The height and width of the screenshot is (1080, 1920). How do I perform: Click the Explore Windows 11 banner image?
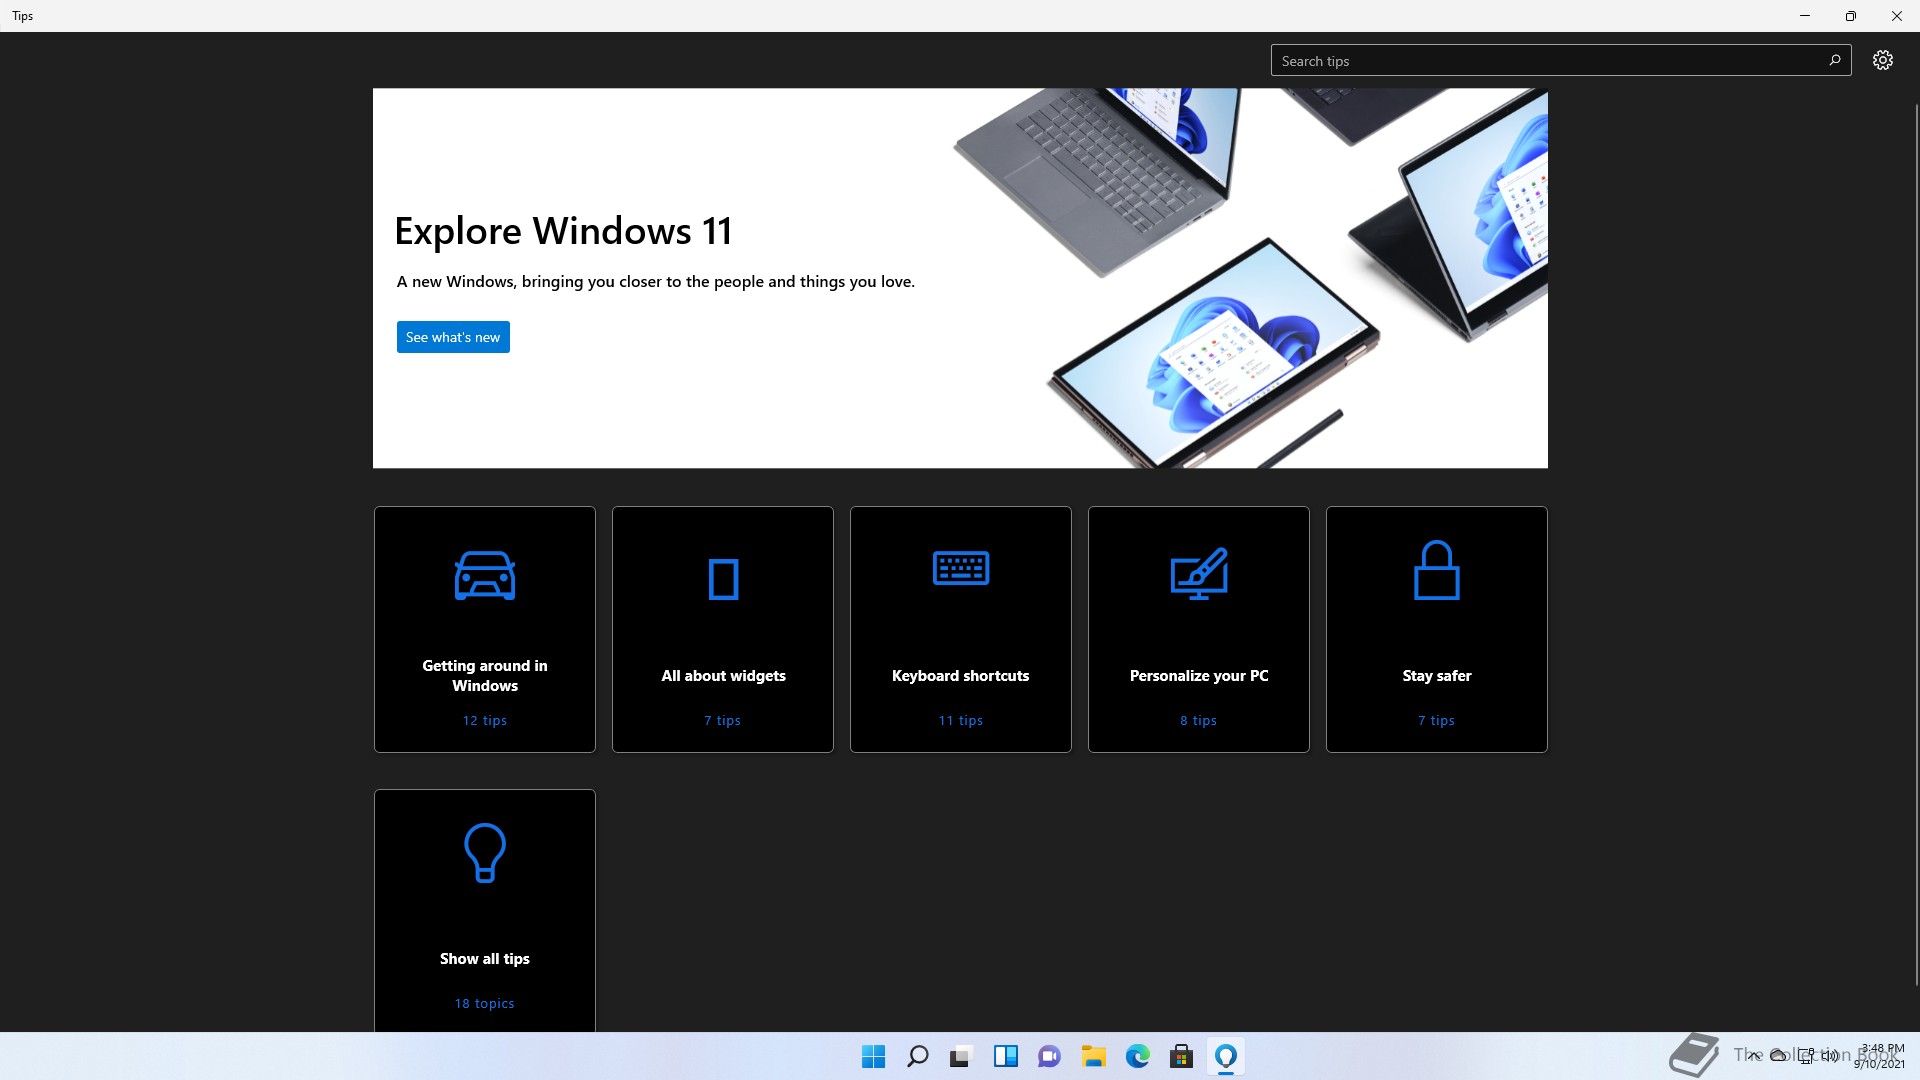1250,278
